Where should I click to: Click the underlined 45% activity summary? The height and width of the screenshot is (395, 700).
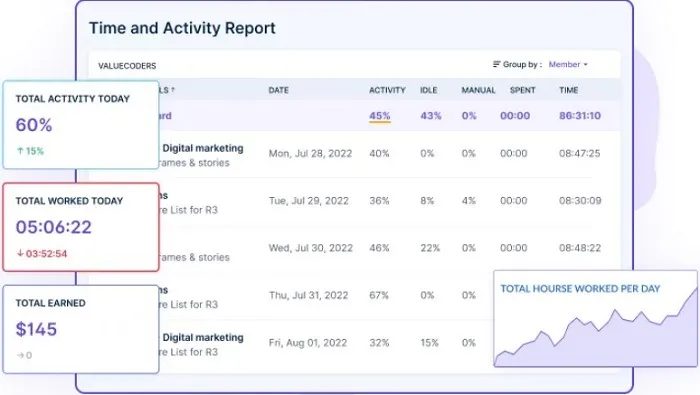click(380, 116)
